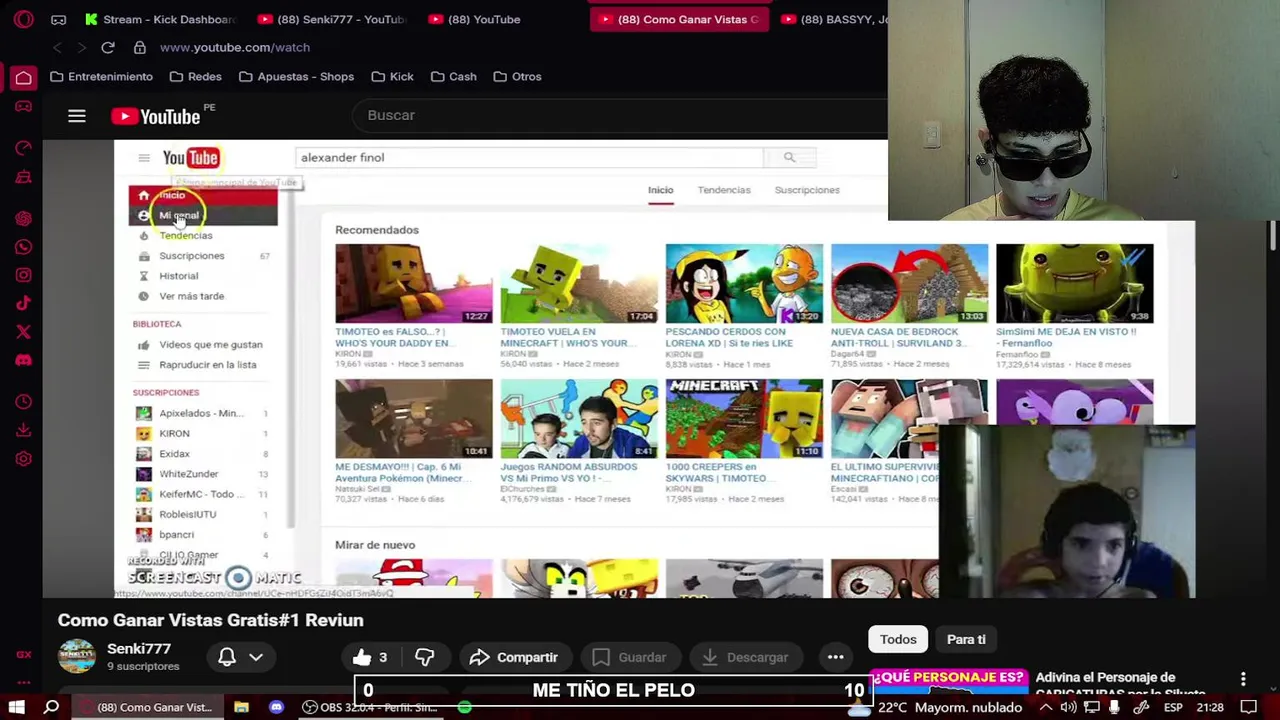The height and width of the screenshot is (720, 1280).
Task: Open the YouTube hamburger guide menu
Action: [x=77, y=116]
